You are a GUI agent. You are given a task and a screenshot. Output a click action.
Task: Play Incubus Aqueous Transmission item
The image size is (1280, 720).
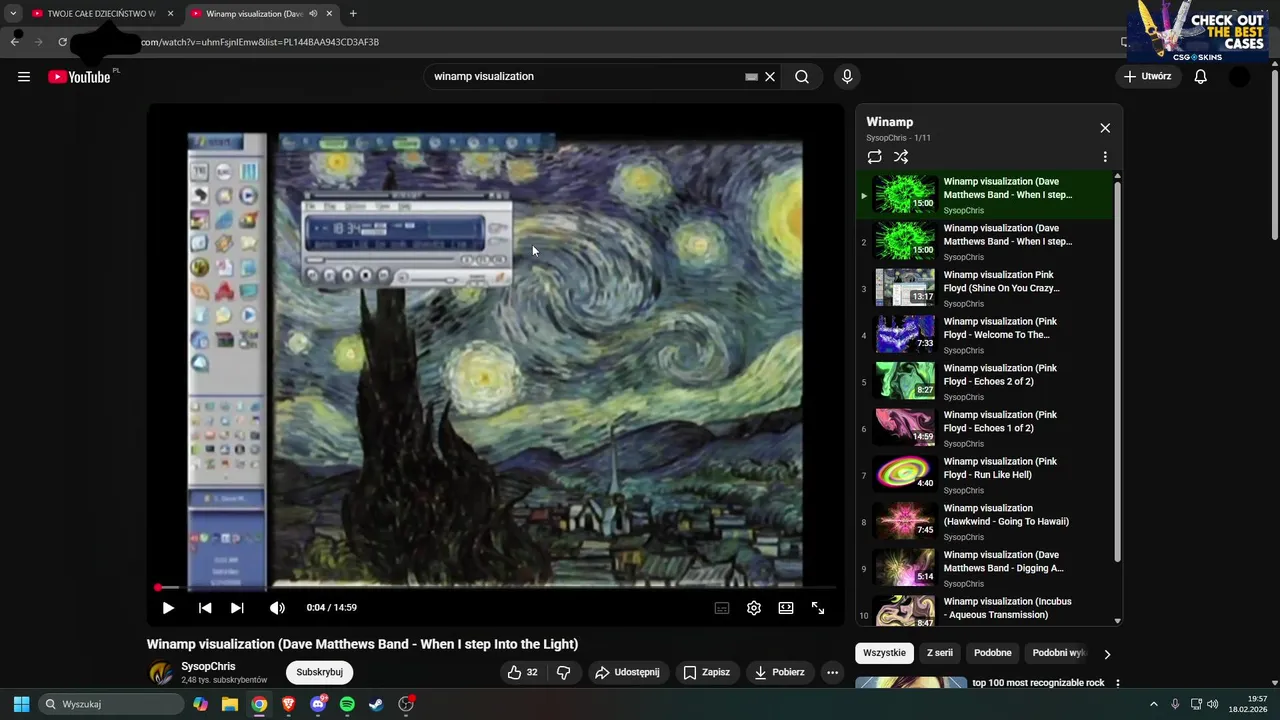click(x=985, y=611)
